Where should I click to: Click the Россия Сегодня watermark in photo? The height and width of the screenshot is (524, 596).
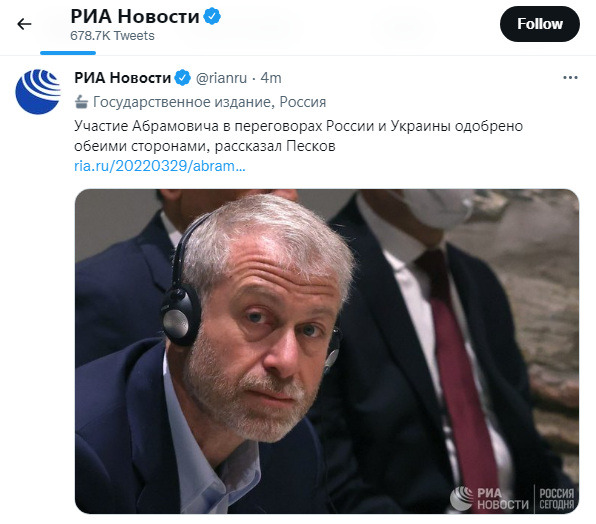tap(557, 499)
